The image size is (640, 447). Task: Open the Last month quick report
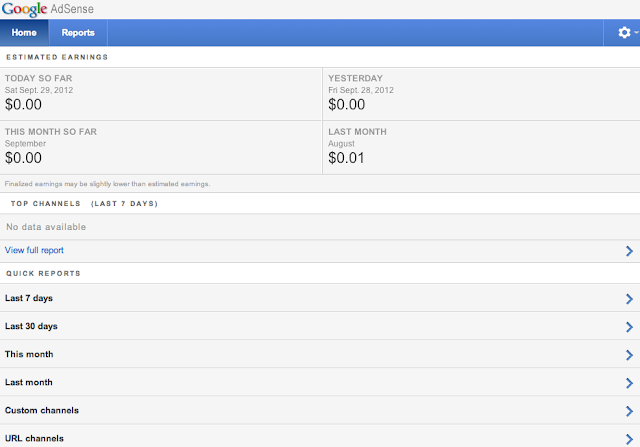click(x=29, y=382)
